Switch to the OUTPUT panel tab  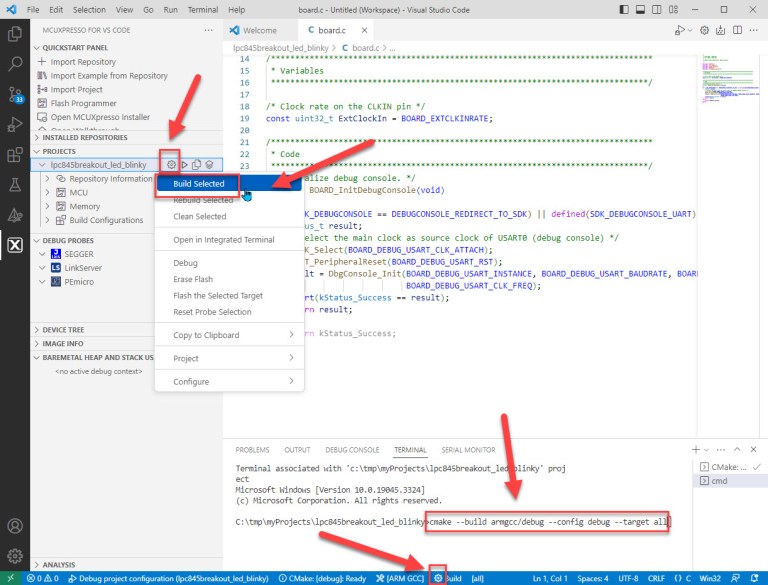[297, 450]
